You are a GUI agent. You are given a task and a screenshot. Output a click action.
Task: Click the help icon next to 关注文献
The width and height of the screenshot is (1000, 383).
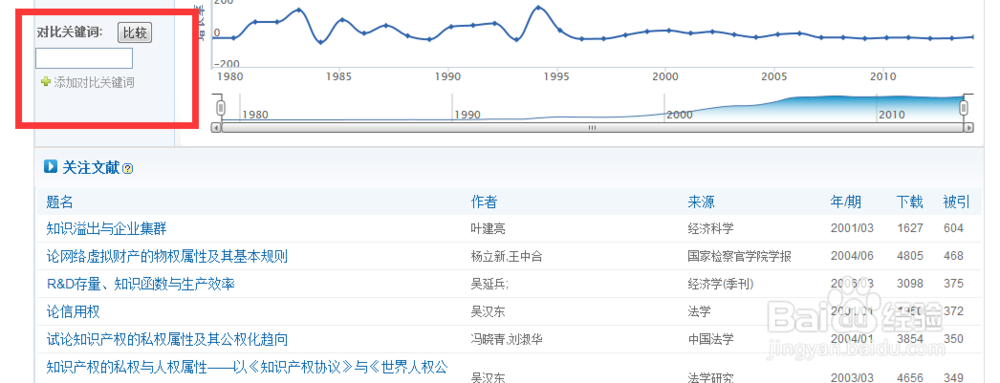pos(128,169)
